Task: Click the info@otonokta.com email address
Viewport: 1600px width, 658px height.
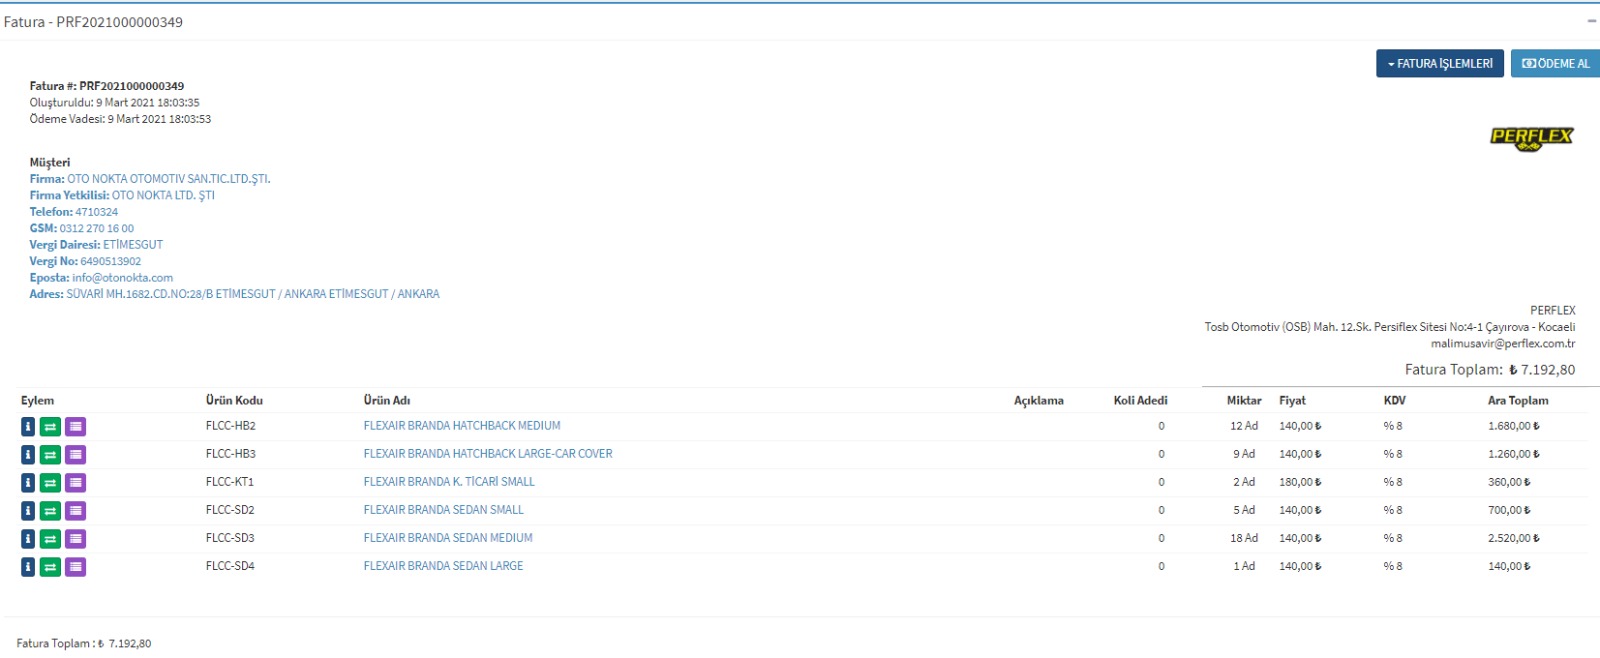Action: click(122, 278)
